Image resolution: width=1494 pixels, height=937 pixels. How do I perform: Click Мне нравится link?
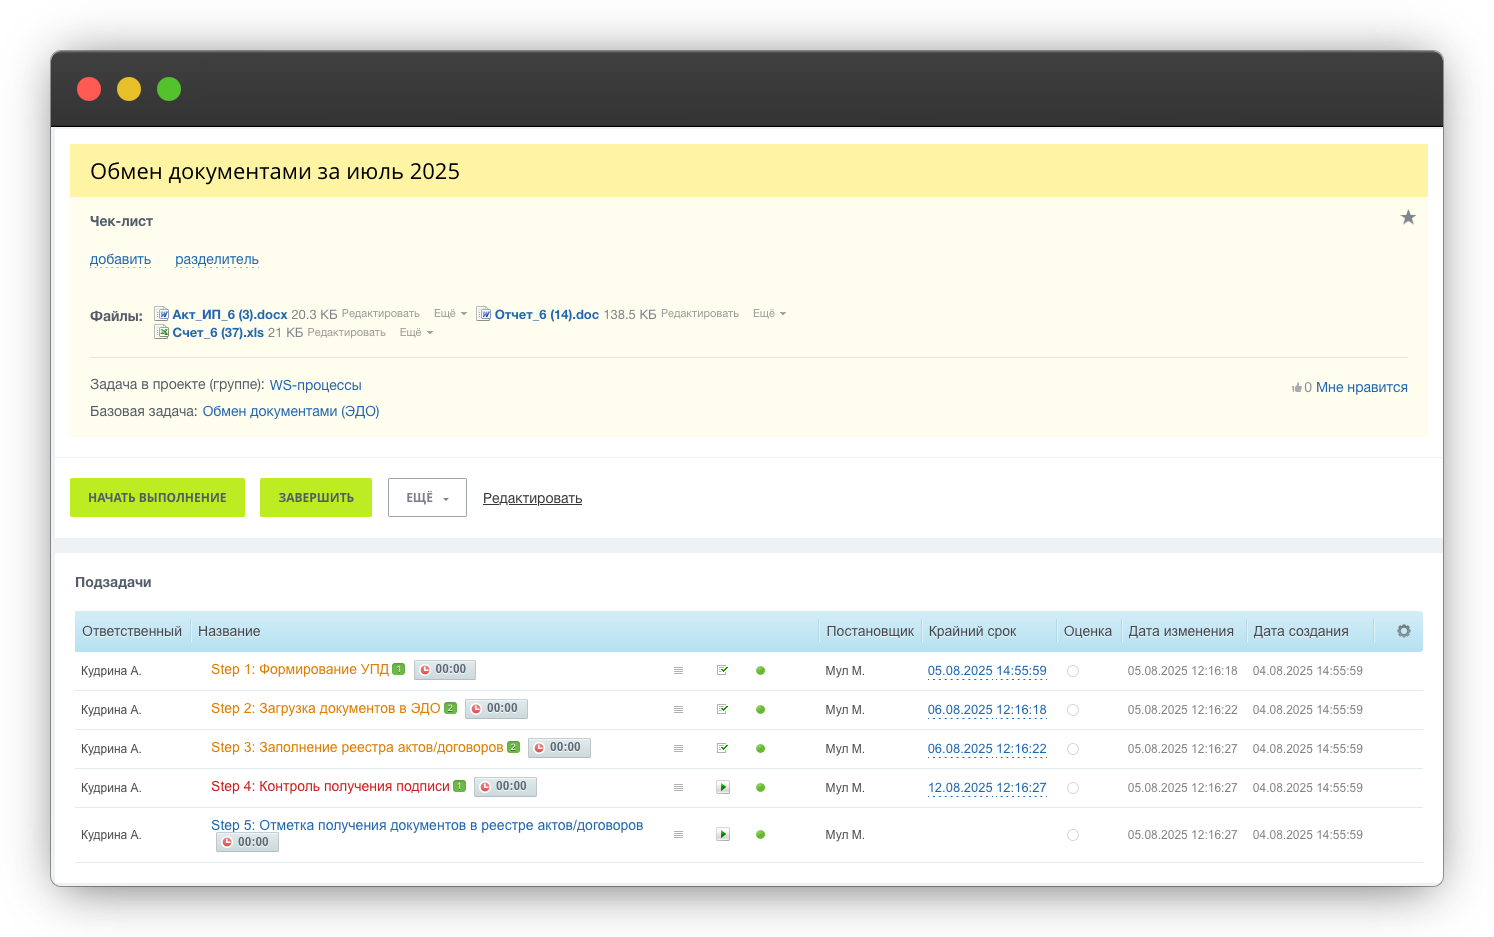click(x=1362, y=387)
